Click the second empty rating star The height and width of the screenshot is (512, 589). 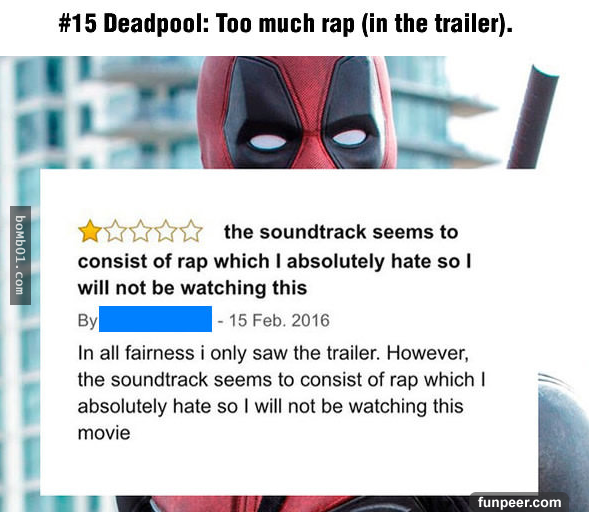pos(115,231)
